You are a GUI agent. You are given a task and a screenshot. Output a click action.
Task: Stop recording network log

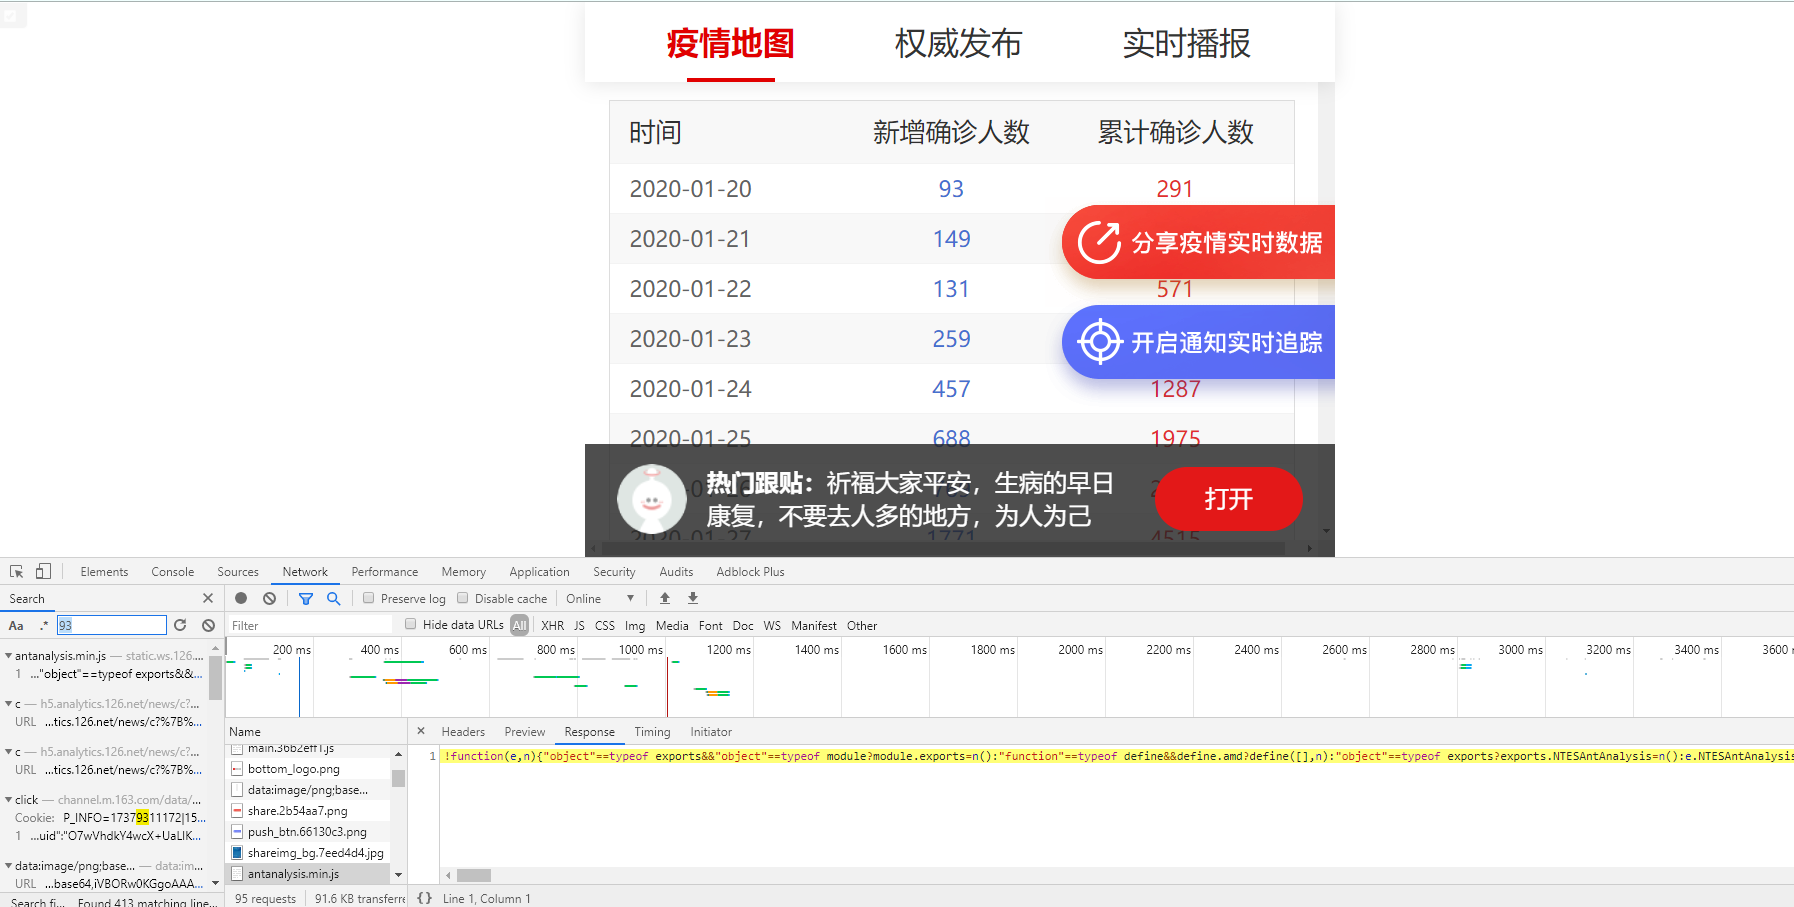[x=240, y=598]
